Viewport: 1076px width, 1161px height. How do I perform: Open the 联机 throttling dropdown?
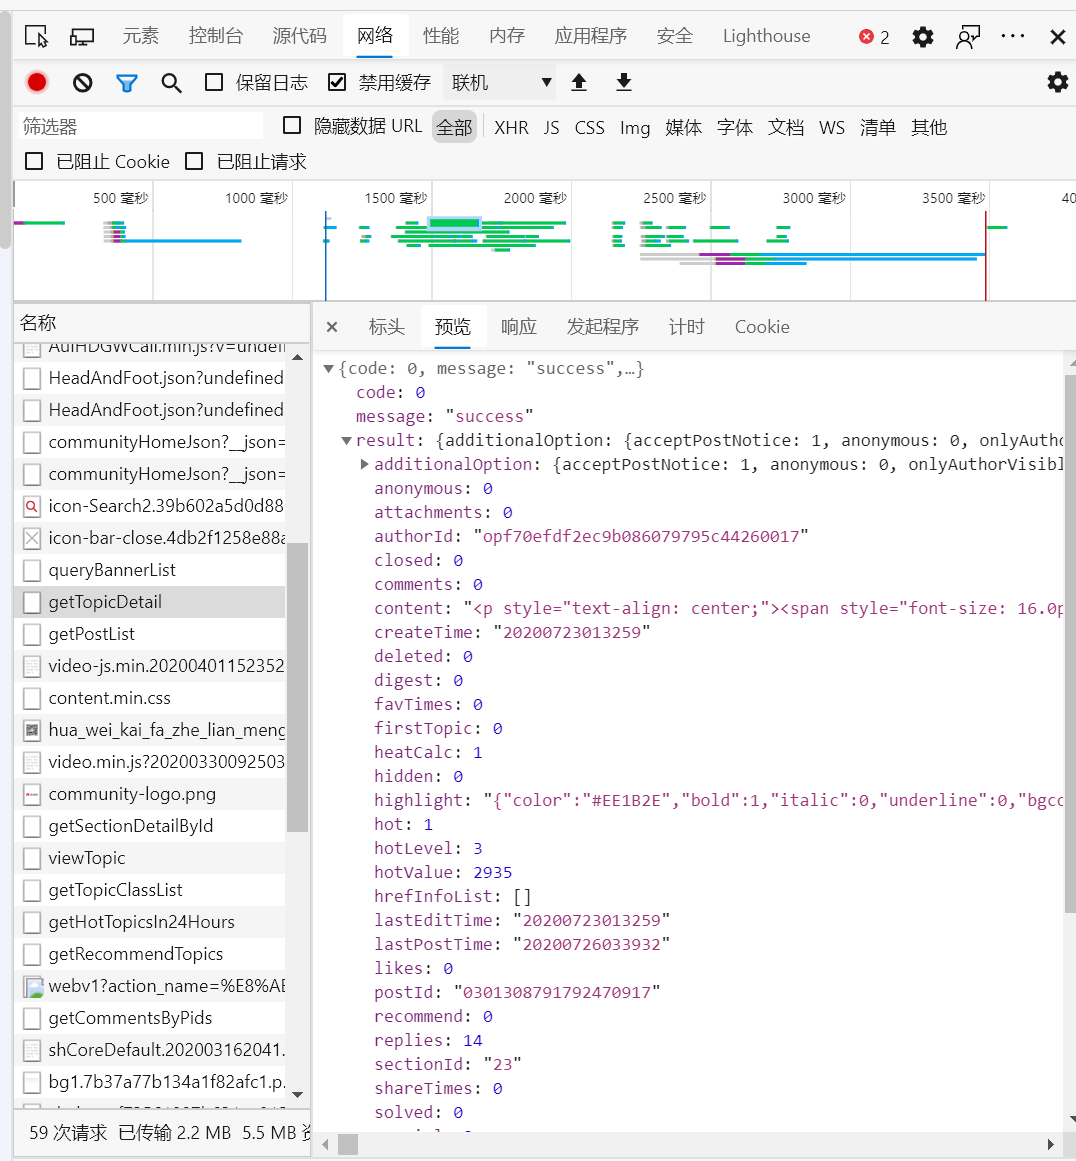pyautogui.click(x=500, y=82)
